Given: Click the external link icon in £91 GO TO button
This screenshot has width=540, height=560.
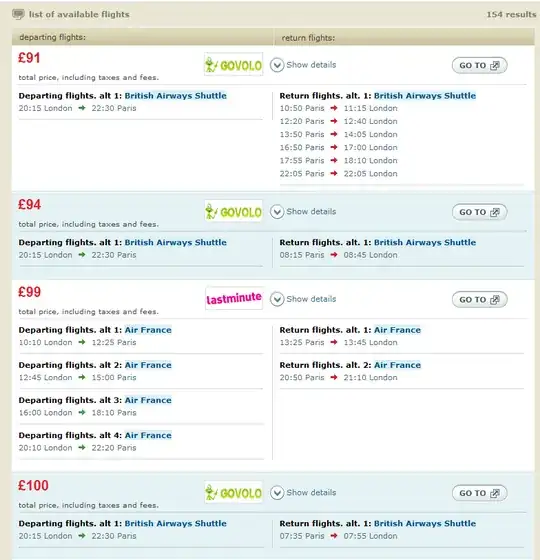Looking at the screenshot, I should point(495,65).
